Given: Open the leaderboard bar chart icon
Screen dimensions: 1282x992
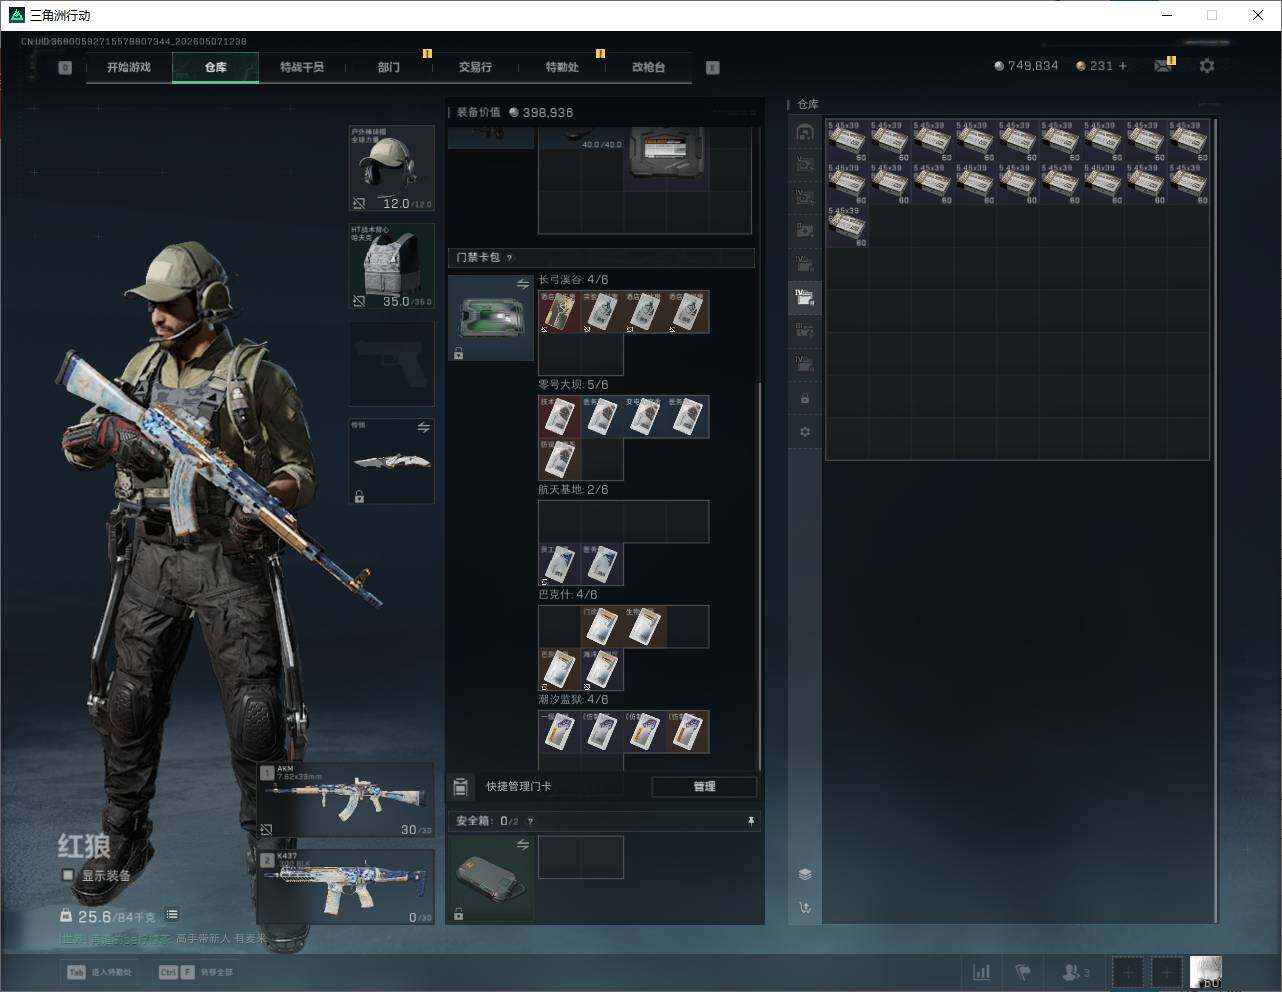Looking at the screenshot, I should pyautogui.click(x=982, y=972).
